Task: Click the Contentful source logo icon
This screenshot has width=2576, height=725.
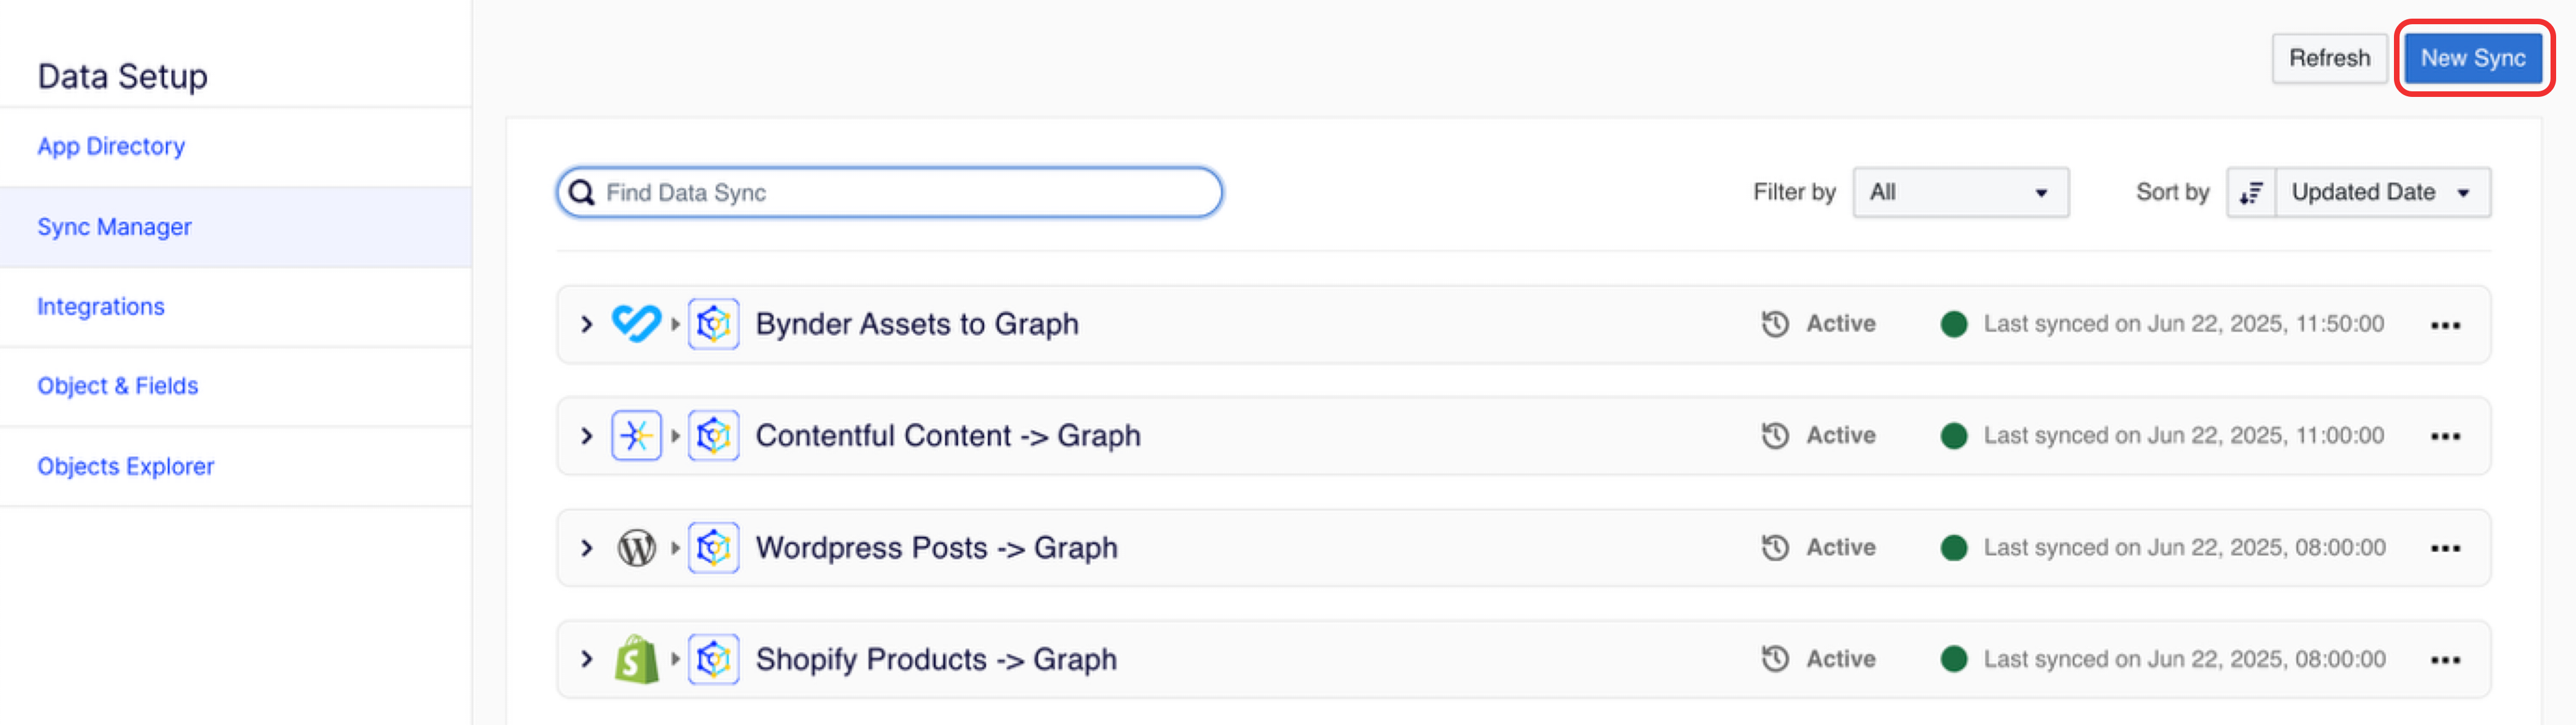Action: coord(636,436)
